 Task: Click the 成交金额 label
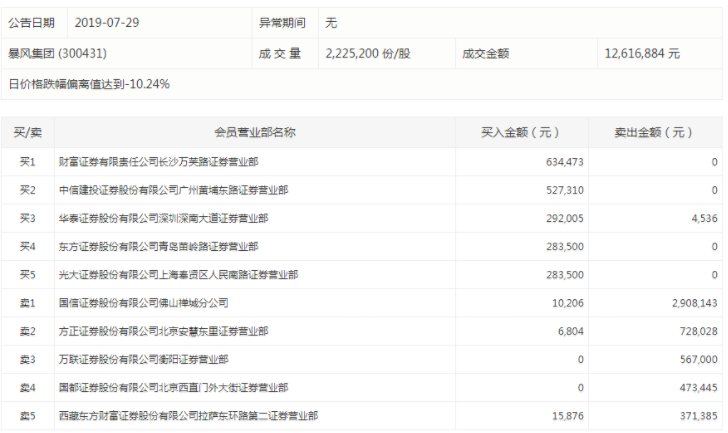pyautogui.click(x=485, y=53)
